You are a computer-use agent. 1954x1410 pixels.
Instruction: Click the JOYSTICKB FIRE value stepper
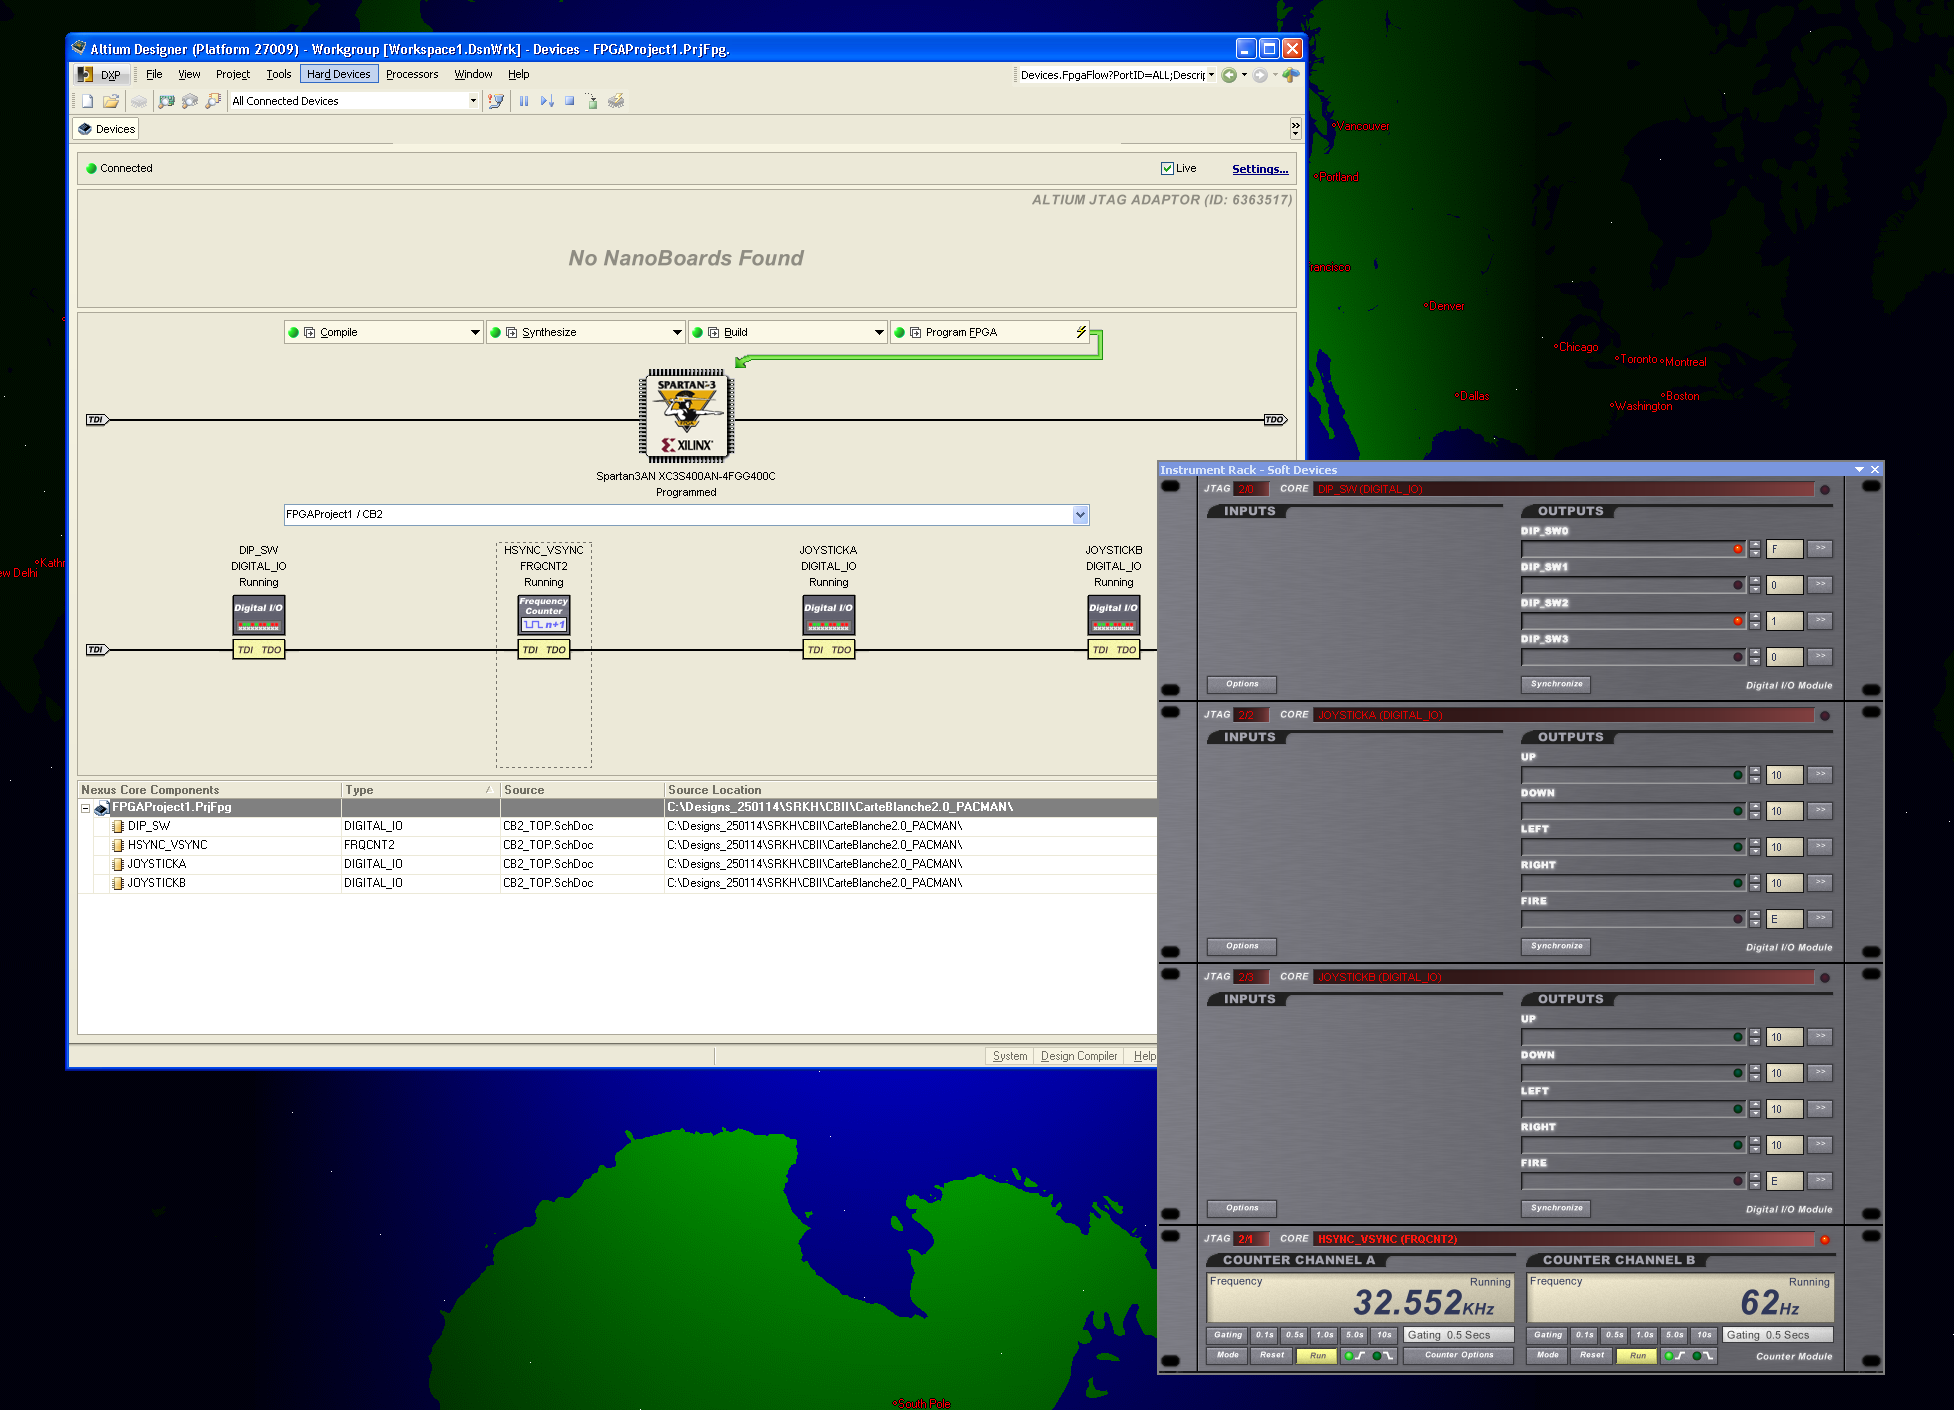(x=1755, y=1181)
